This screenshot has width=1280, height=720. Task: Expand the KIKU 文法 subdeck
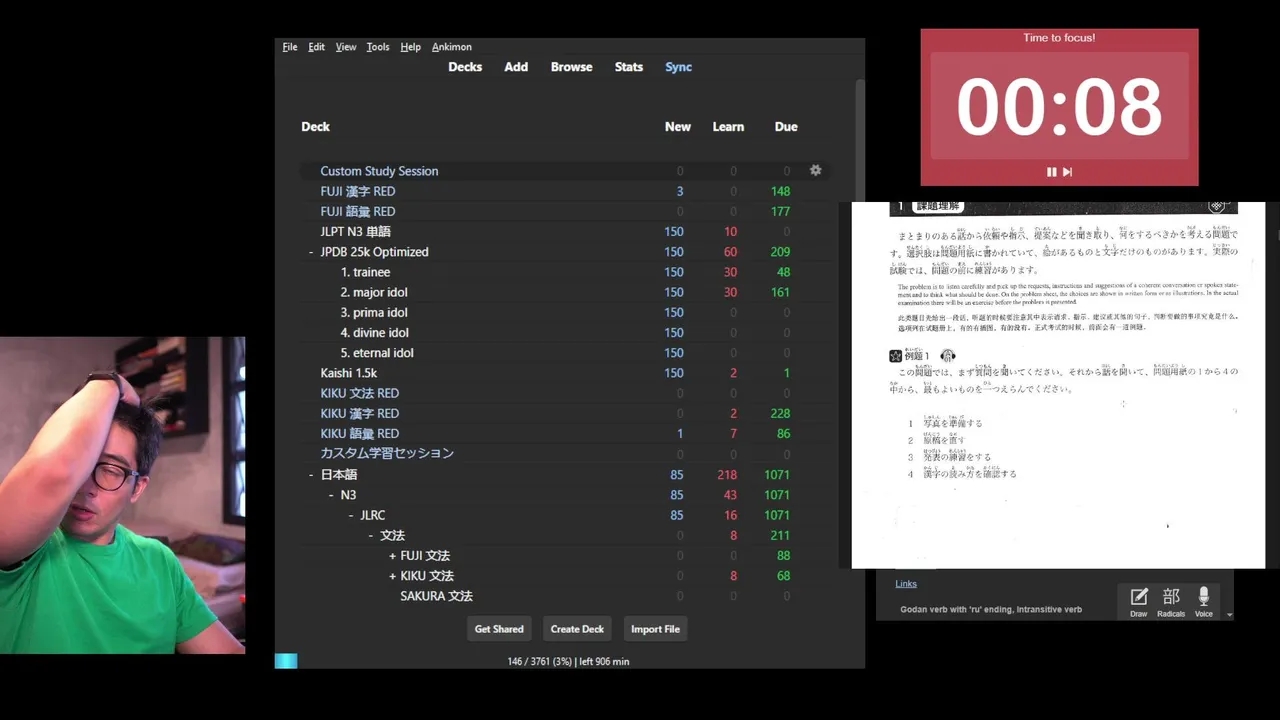coord(392,576)
